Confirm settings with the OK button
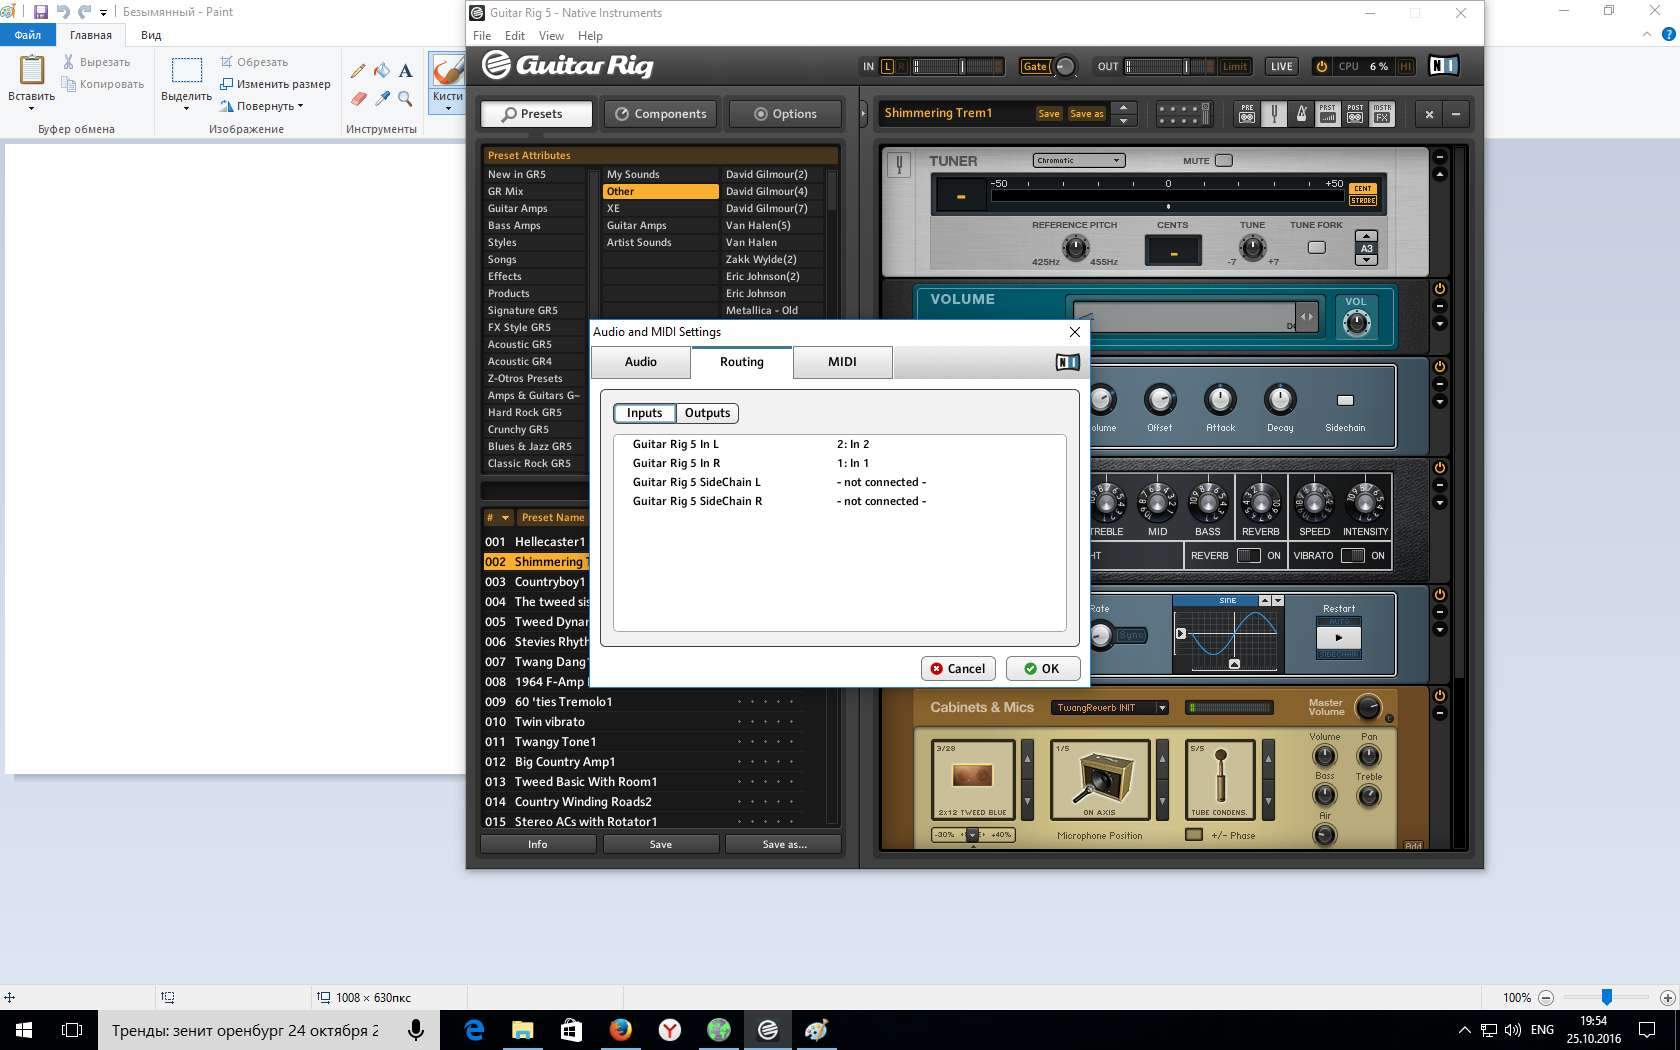Viewport: 1680px width, 1050px height. pos(1041,669)
